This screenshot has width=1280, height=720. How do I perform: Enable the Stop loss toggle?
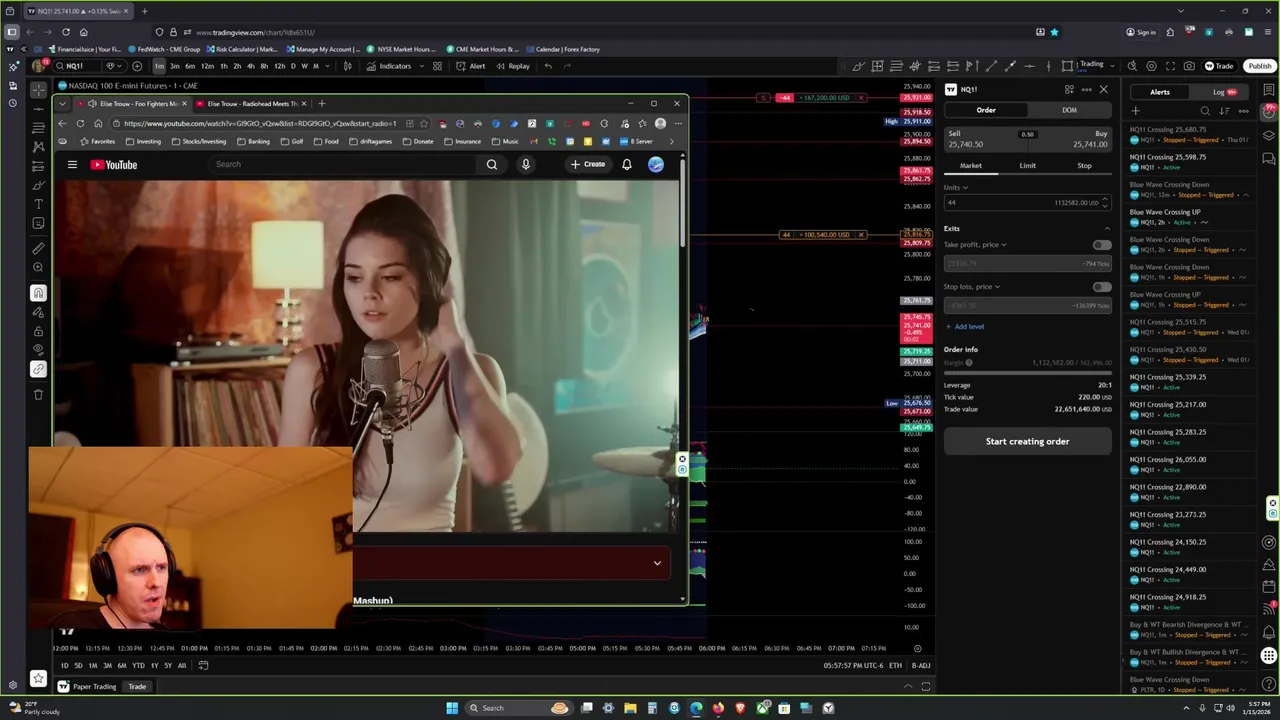1101,287
